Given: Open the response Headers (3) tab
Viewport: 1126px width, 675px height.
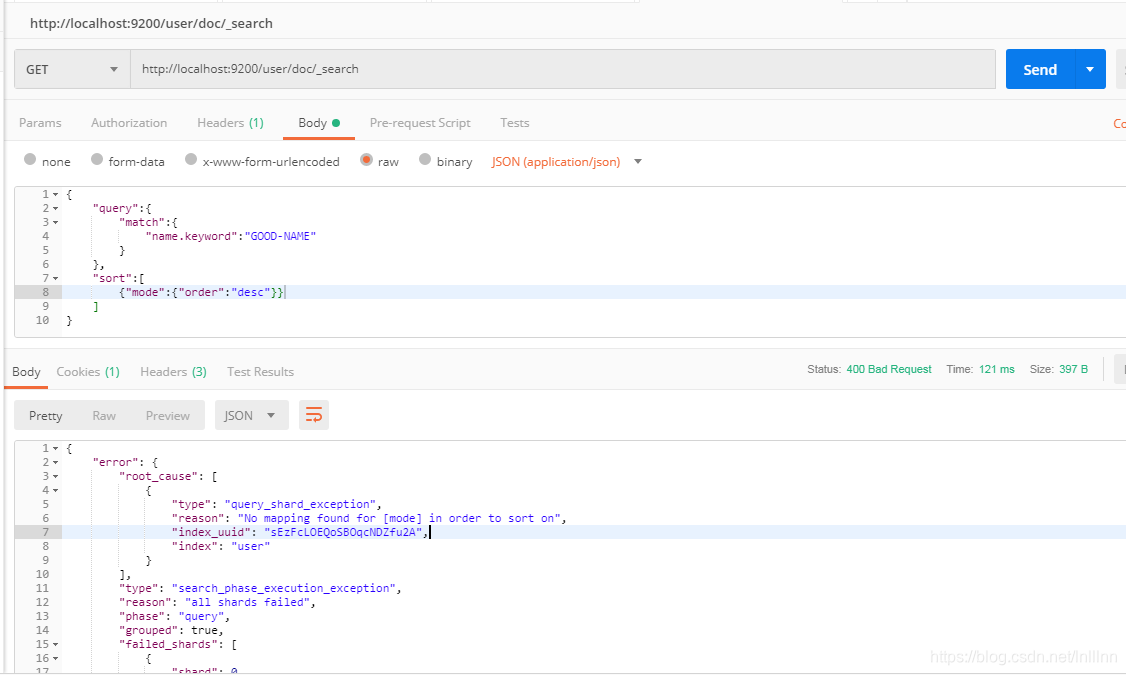Looking at the screenshot, I should (173, 371).
